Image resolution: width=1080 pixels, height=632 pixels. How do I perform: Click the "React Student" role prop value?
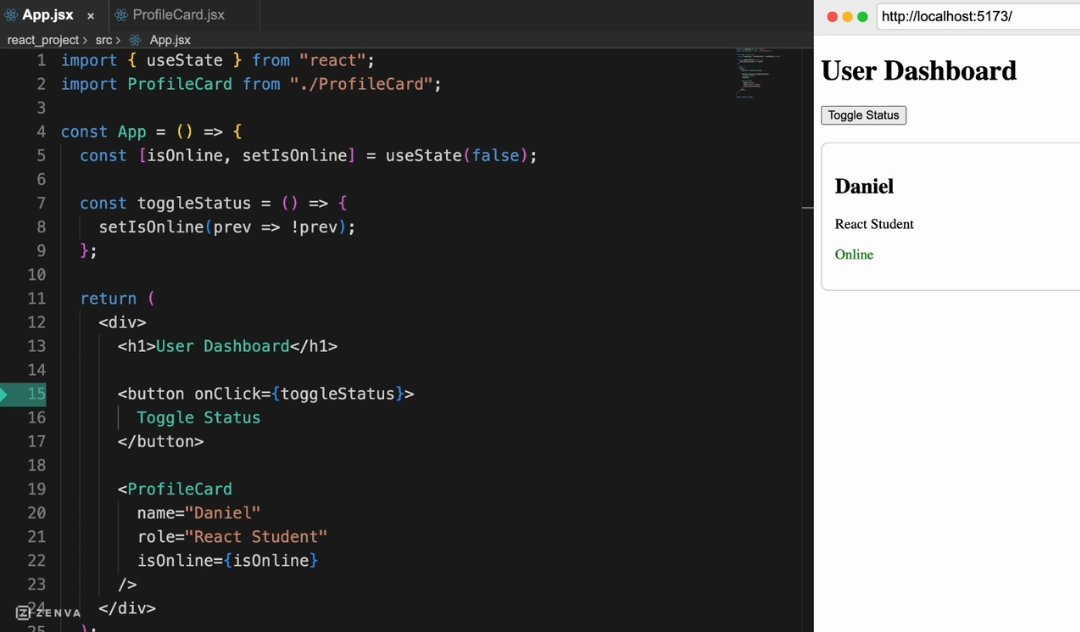point(256,537)
